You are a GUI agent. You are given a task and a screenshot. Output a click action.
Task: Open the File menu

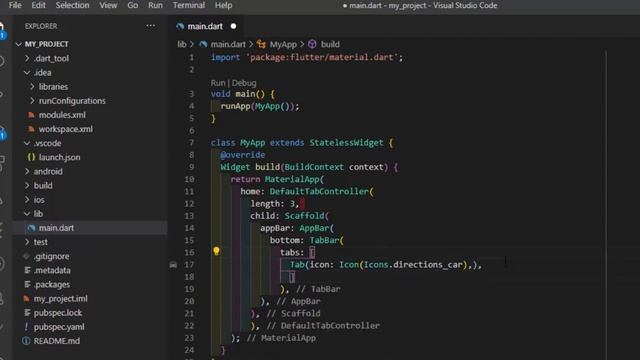click(x=15, y=5)
